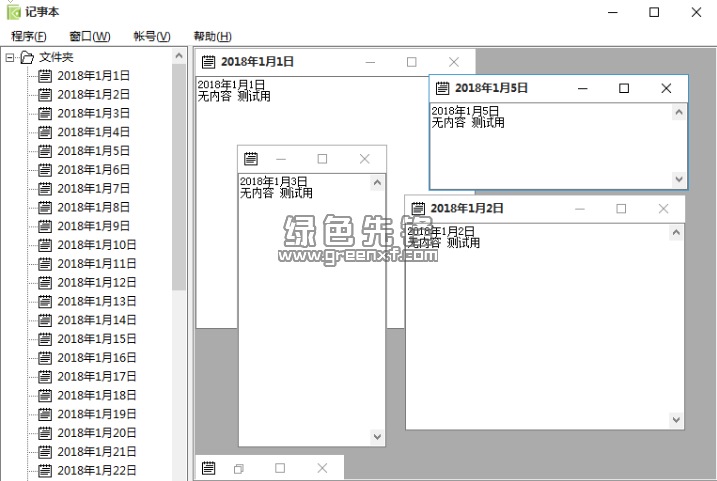Click title bar icon of 2018年1月5日 window
The width and height of the screenshot is (717, 481).
tap(442, 88)
